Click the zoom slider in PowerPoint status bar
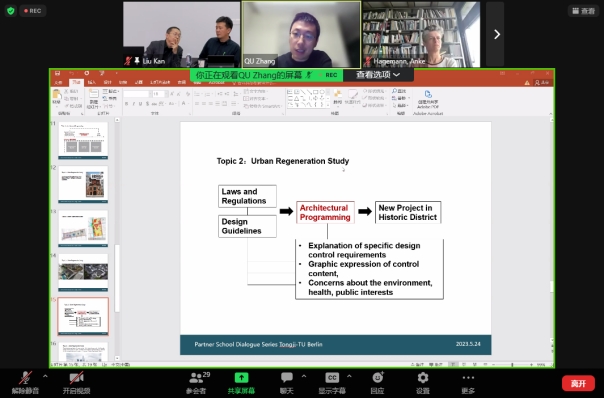 pos(512,364)
